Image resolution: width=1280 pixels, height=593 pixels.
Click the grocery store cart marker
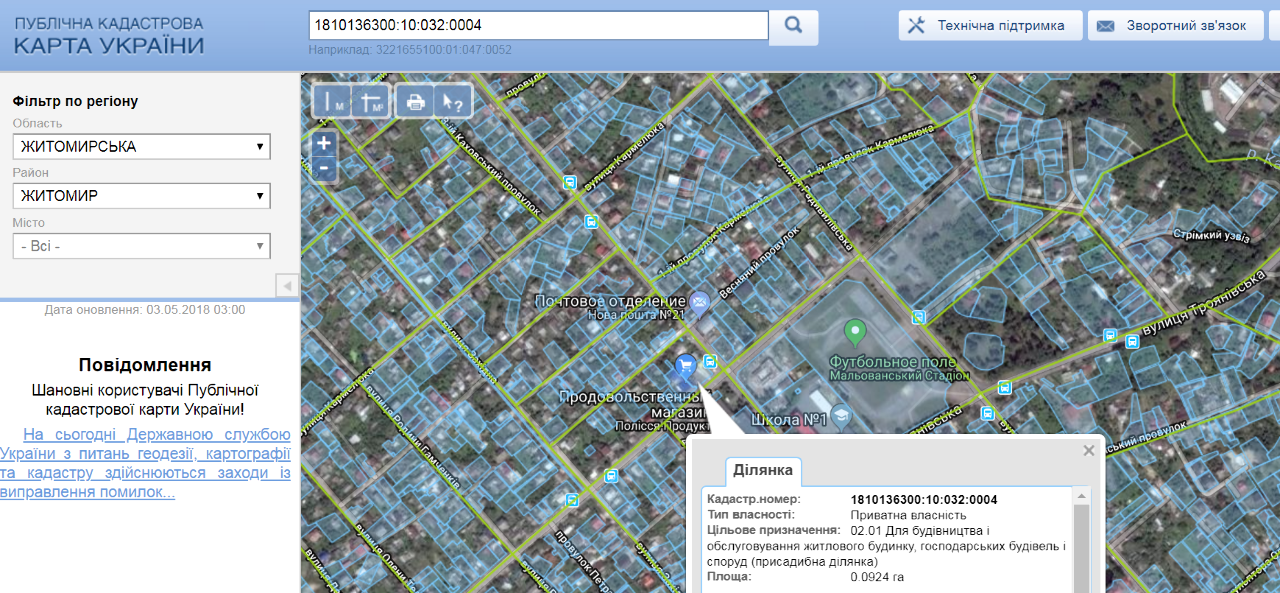point(685,366)
